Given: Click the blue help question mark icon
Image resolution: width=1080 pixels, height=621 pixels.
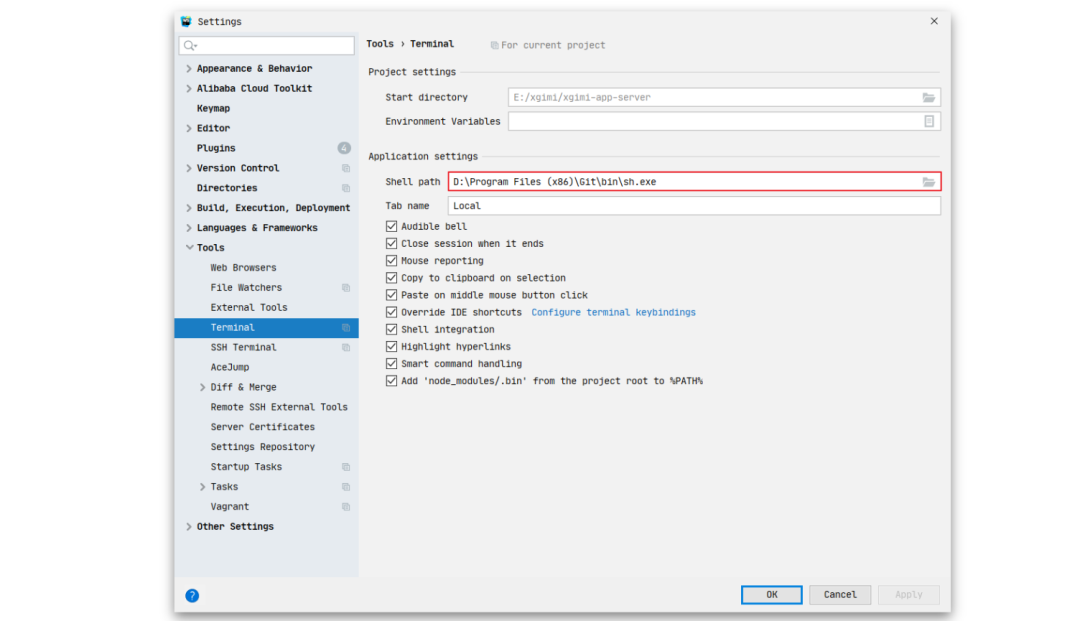Looking at the screenshot, I should (192, 595).
